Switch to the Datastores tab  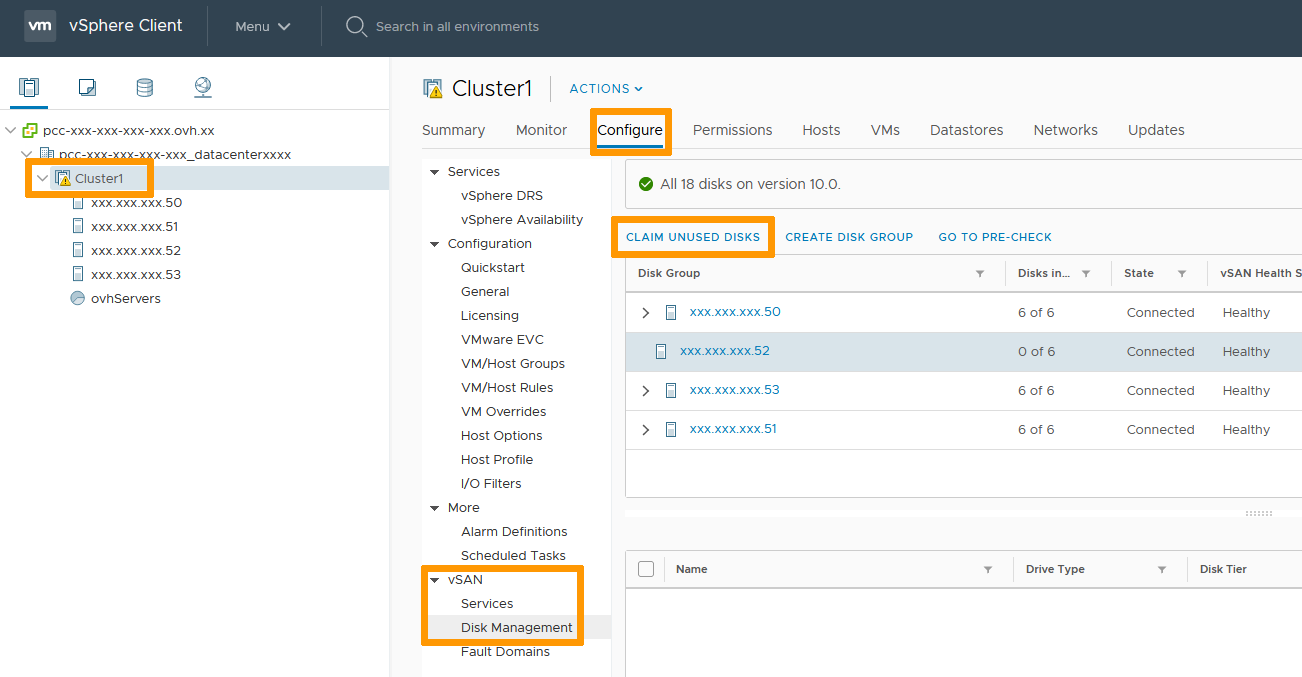pos(966,130)
